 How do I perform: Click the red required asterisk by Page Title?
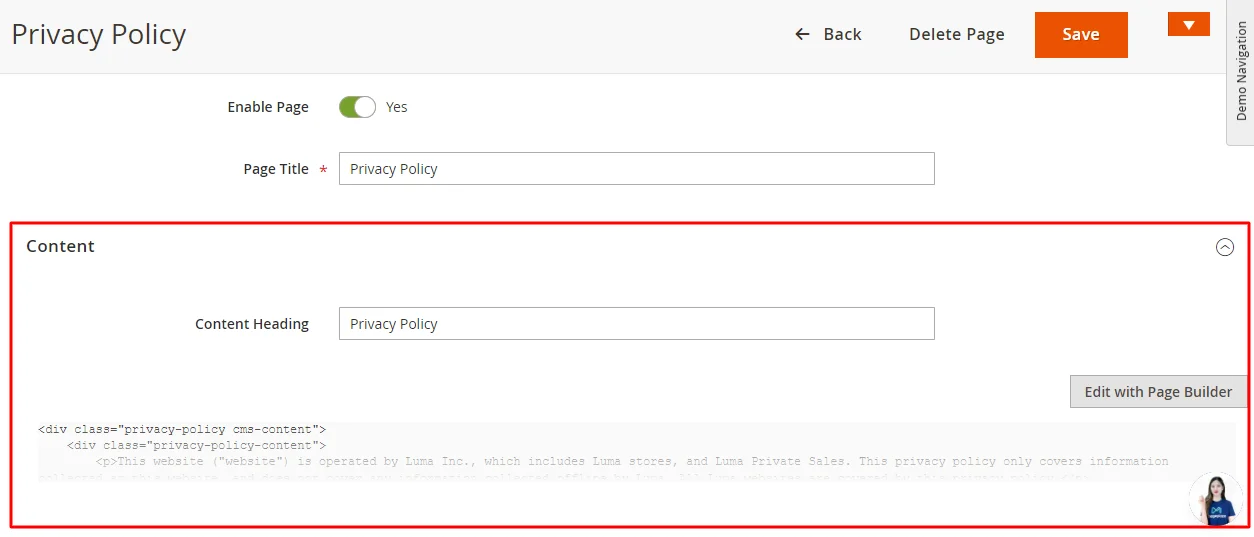click(323, 170)
